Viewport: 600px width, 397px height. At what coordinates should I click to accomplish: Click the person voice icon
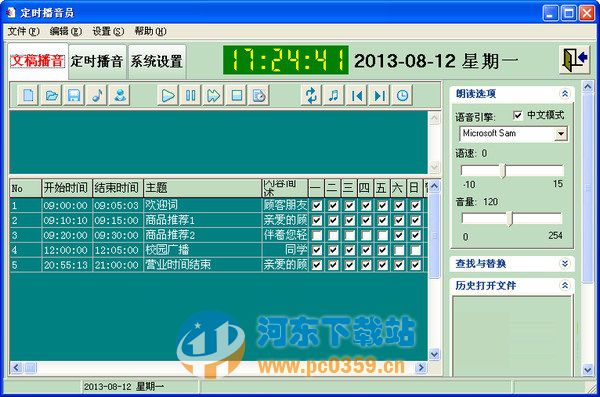(x=120, y=95)
